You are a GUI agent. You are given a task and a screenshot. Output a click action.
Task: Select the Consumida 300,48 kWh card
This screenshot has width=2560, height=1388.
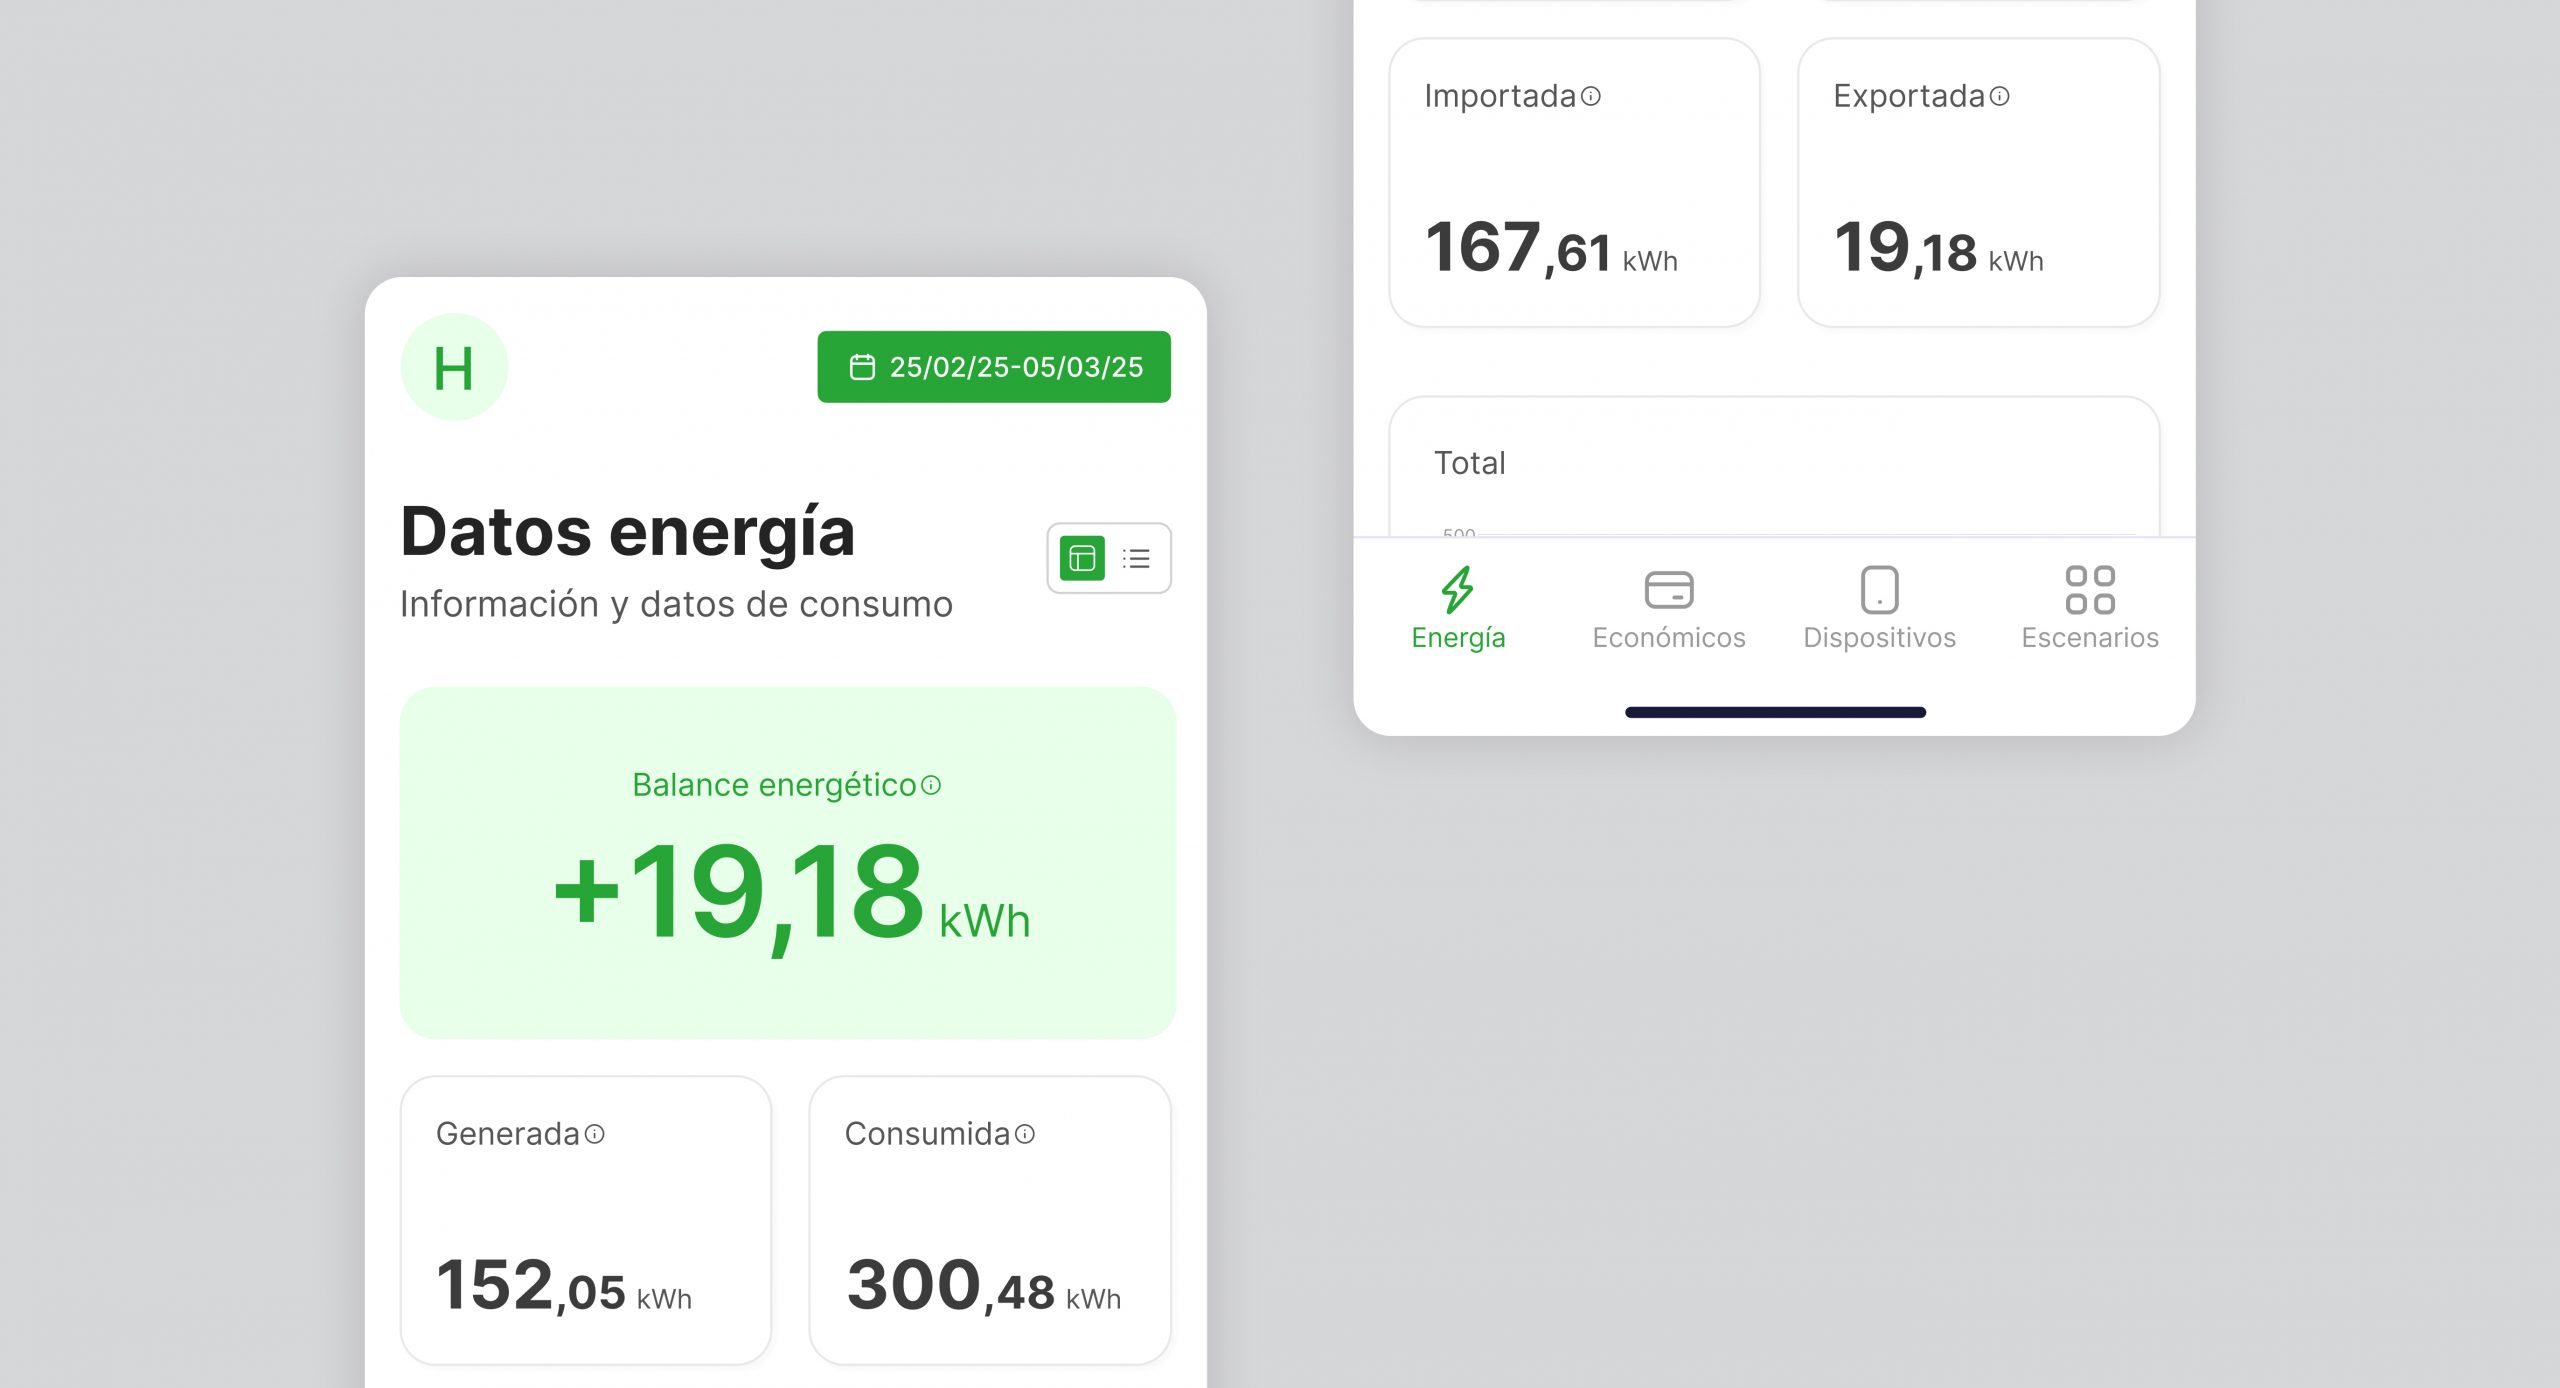989,1220
